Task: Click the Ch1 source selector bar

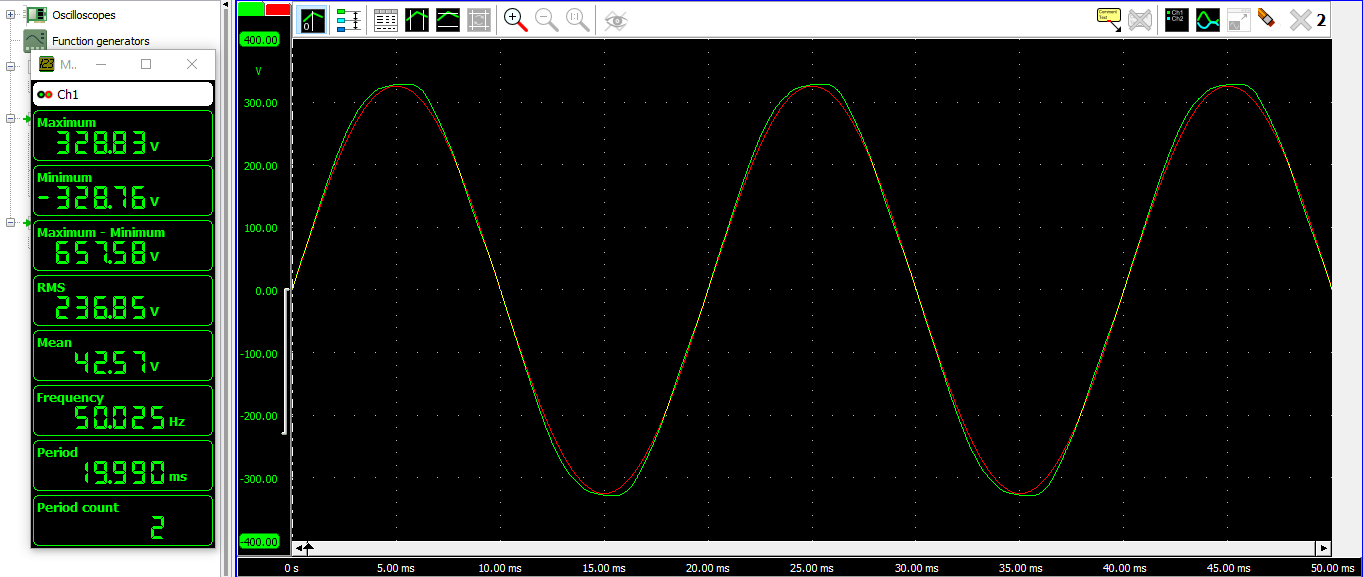Action: [123, 94]
